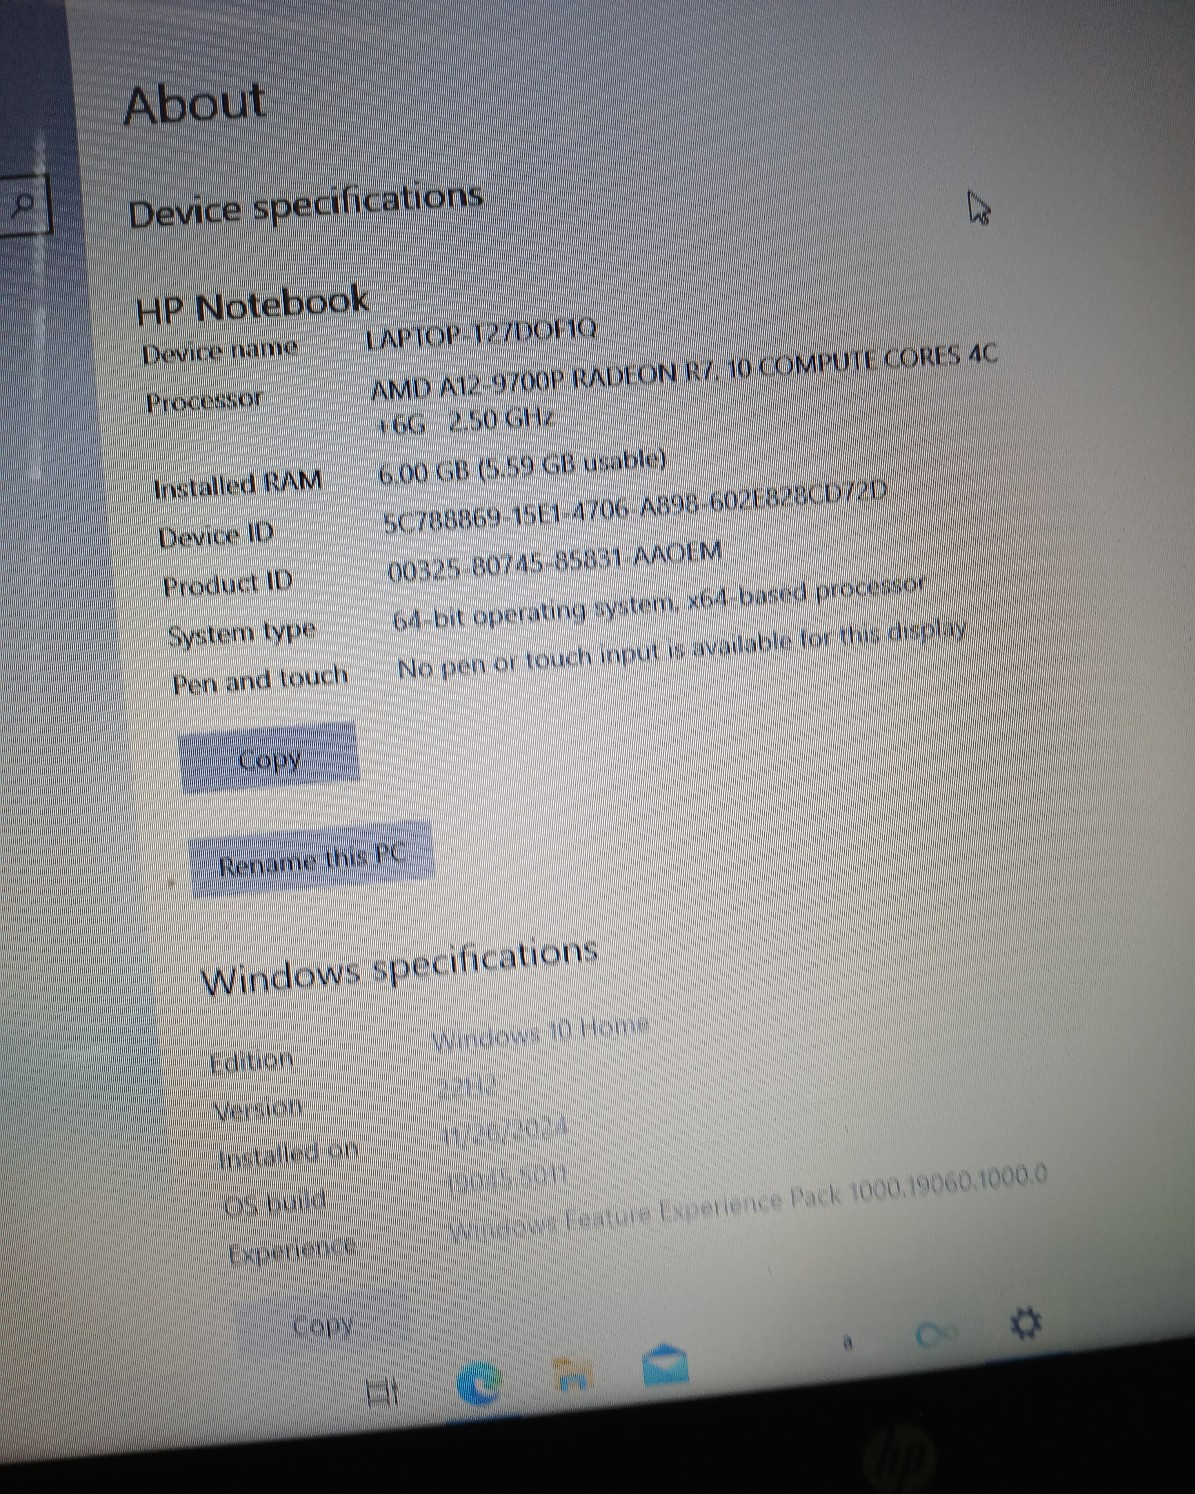Click the Product ID label
Viewport: 1195px width, 1494px height.
point(228,583)
